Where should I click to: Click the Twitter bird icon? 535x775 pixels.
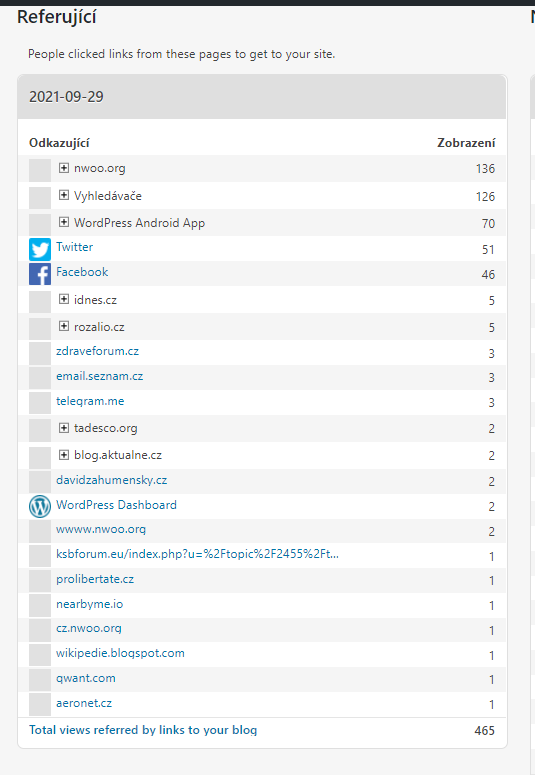pos(40,249)
